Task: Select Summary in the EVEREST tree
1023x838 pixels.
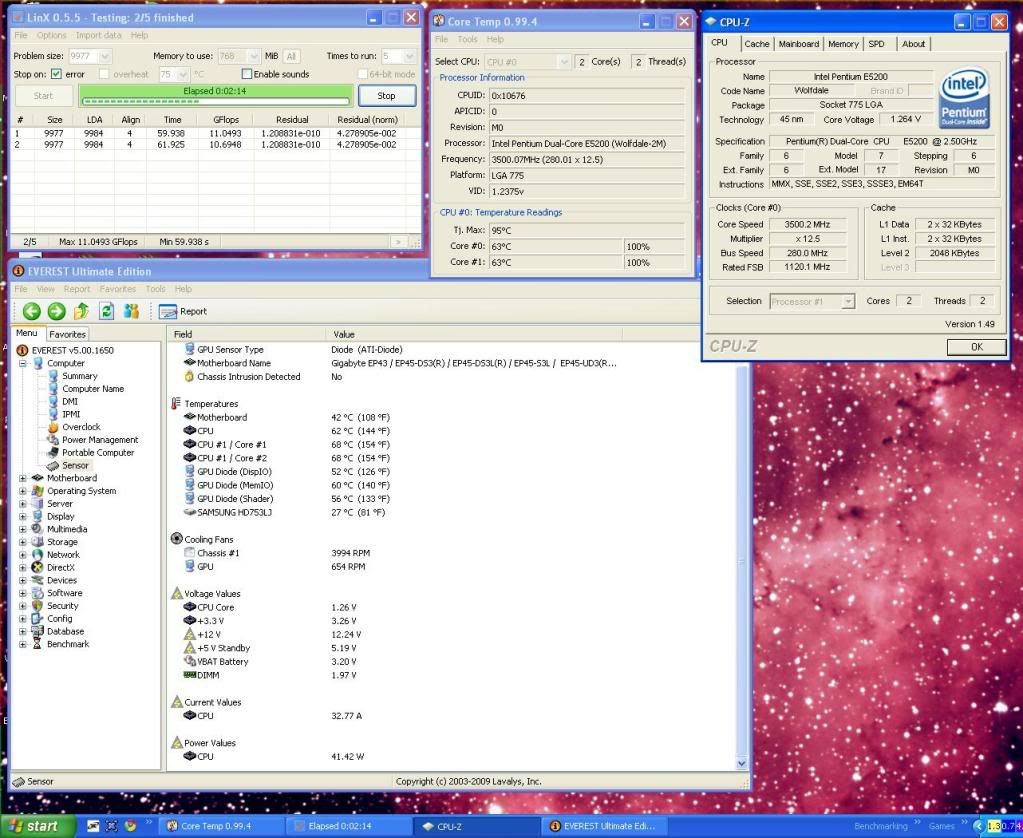Action: 80,376
